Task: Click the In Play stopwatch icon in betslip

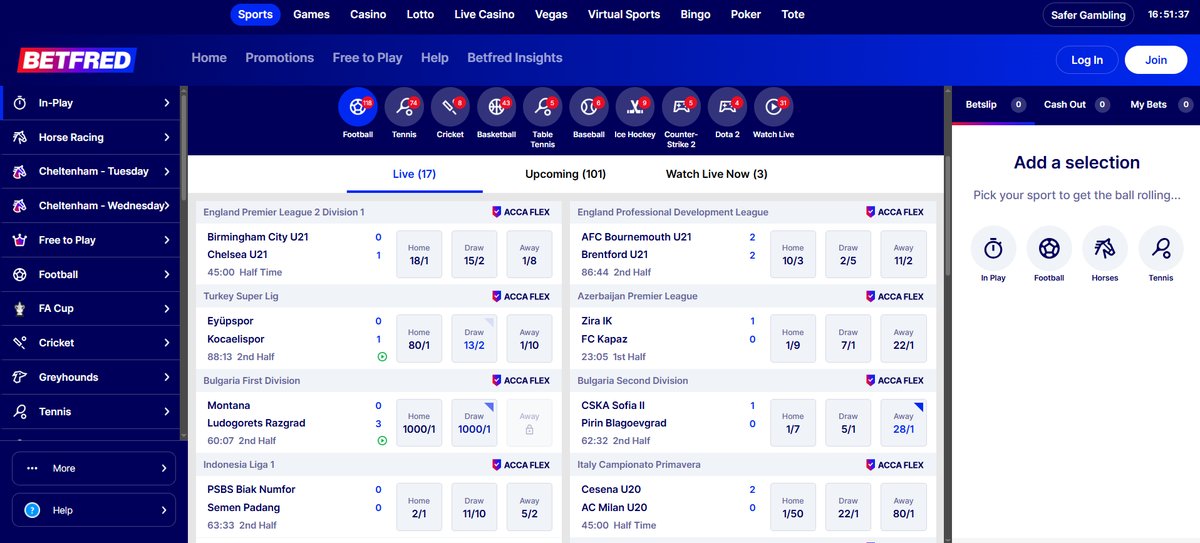Action: point(993,247)
